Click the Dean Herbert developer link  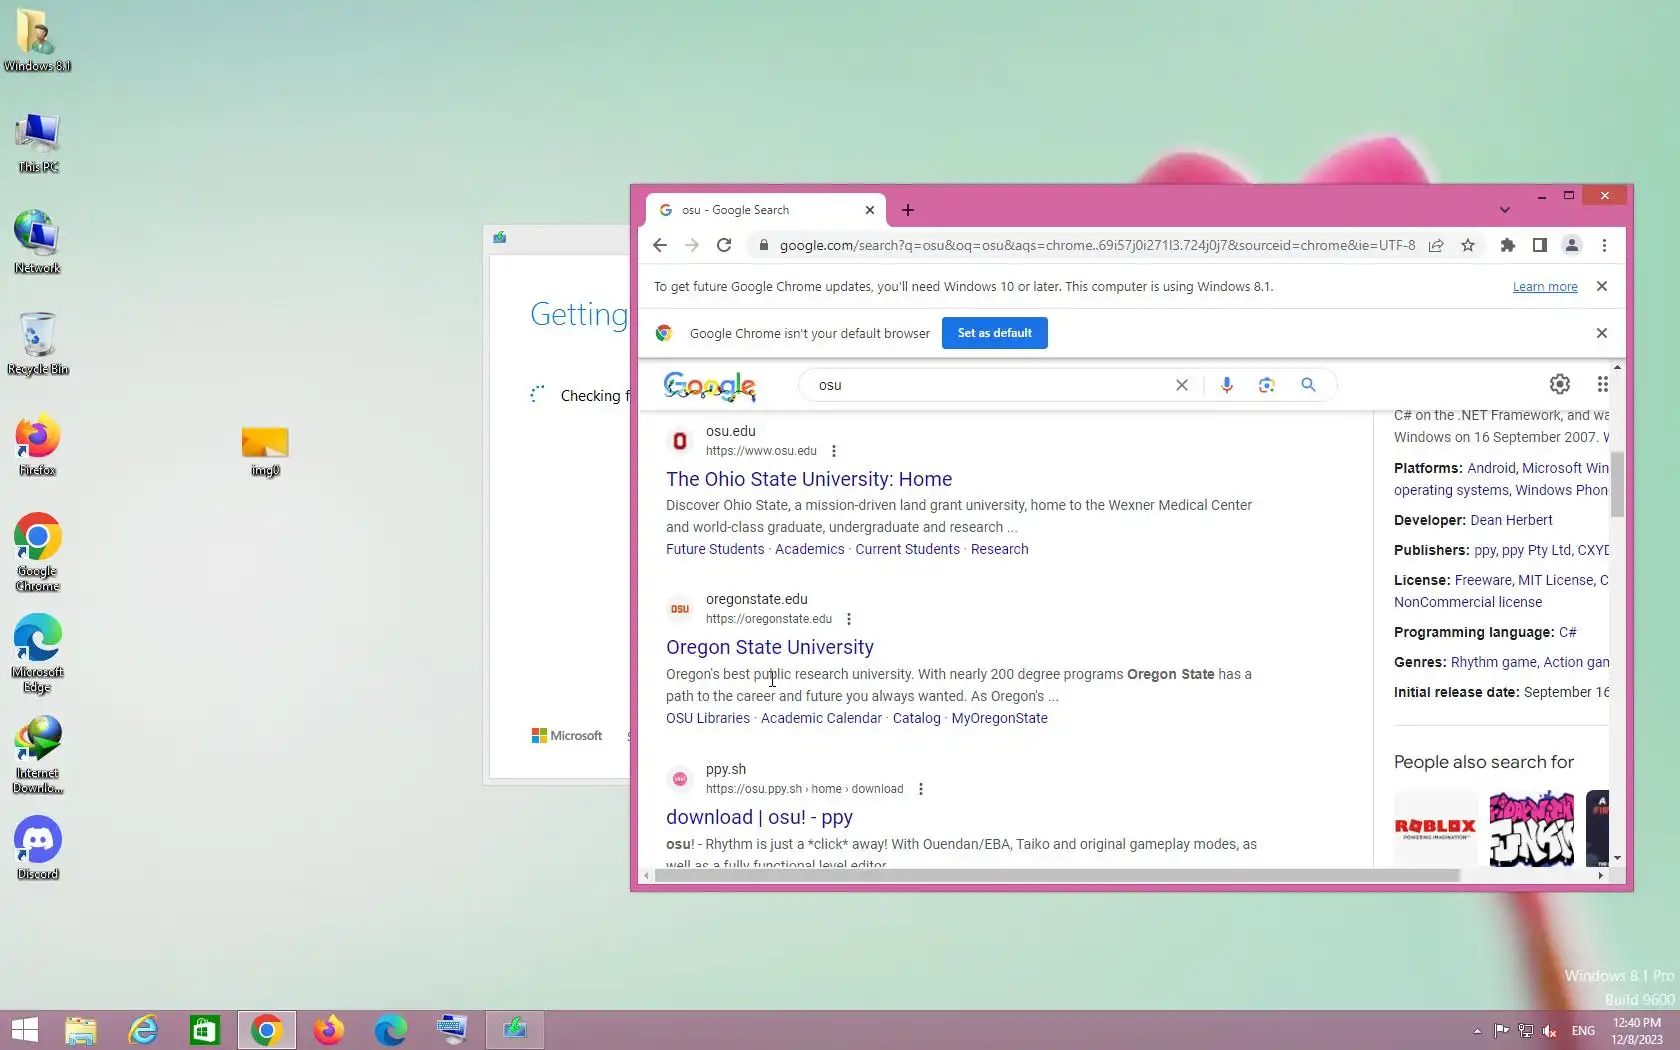[x=1511, y=520]
